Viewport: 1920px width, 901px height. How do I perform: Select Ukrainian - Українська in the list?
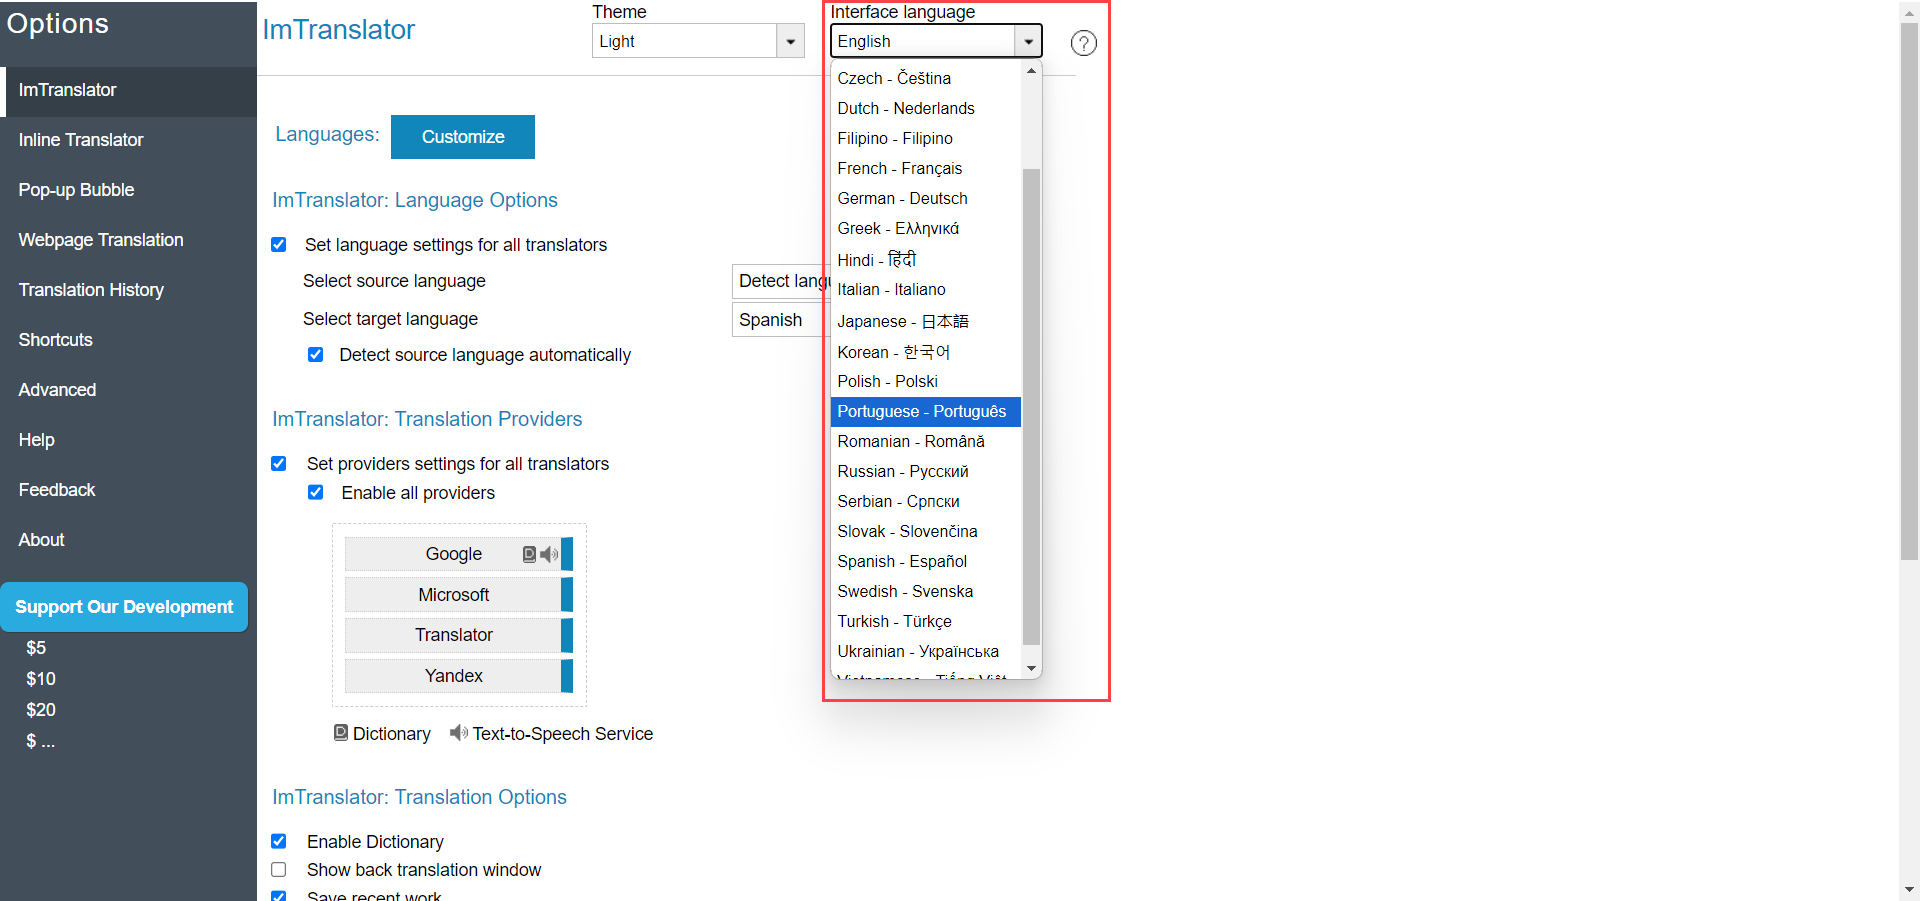tap(926, 651)
